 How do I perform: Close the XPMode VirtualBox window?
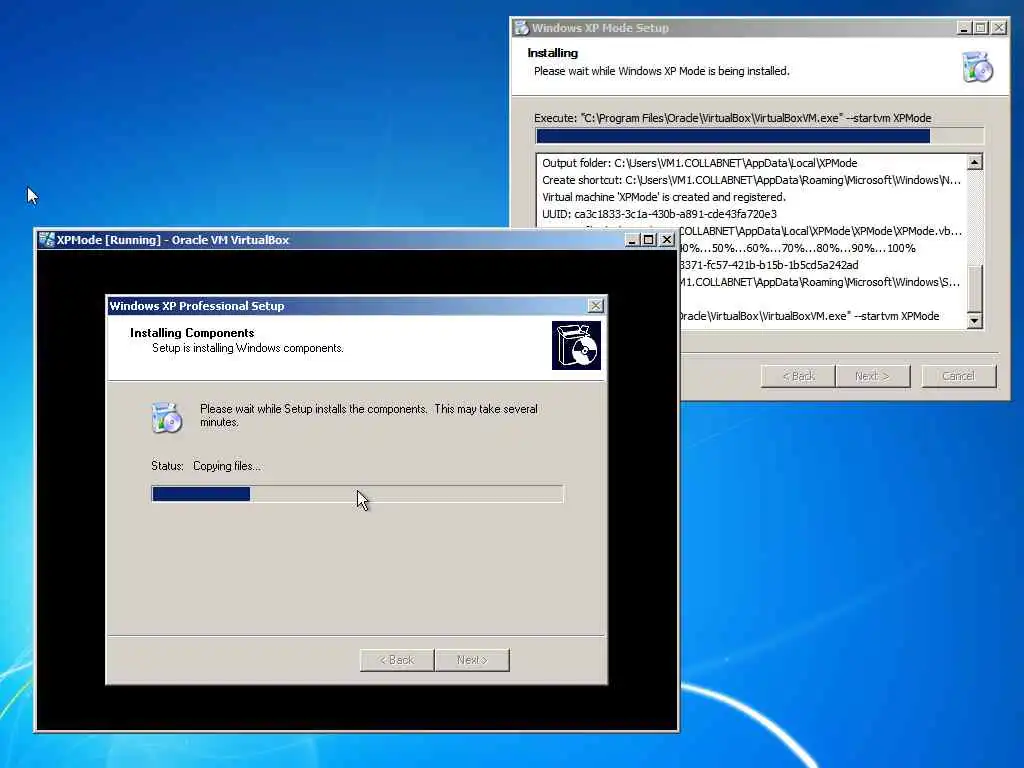tap(667, 240)
